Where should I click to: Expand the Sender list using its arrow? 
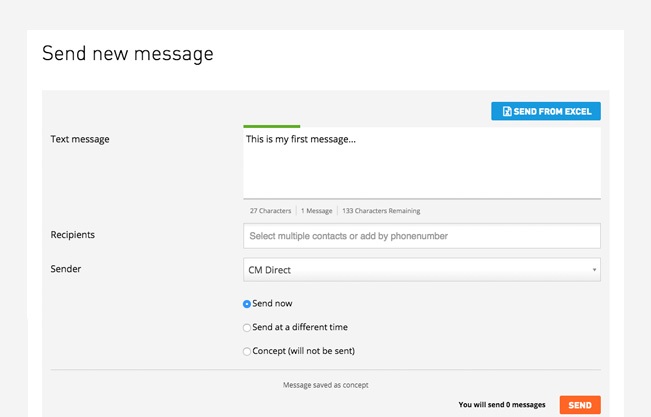pos(594,270)
